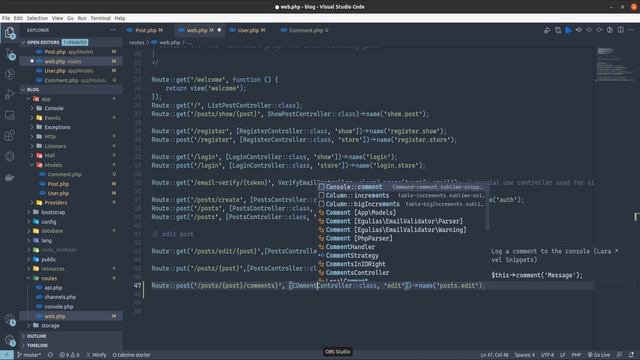
Task: Open the Accounts icon in activity bar
Action: point(10,320)
